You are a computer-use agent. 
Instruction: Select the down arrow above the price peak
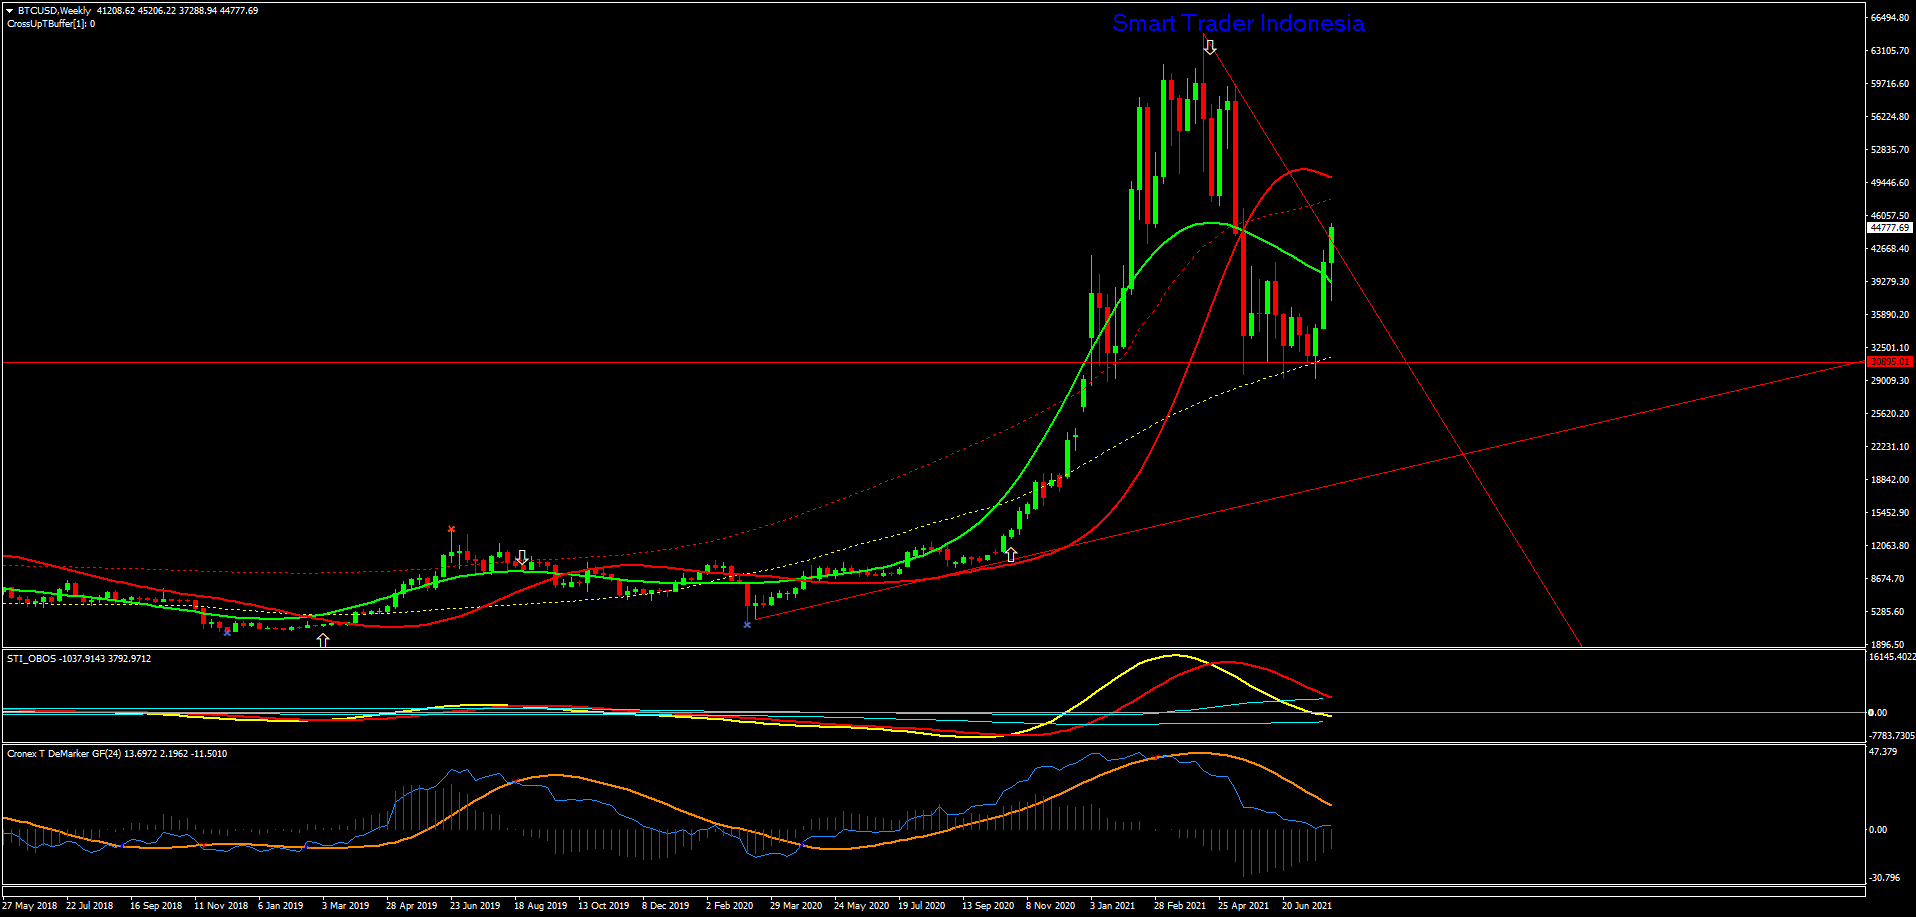1210,47
